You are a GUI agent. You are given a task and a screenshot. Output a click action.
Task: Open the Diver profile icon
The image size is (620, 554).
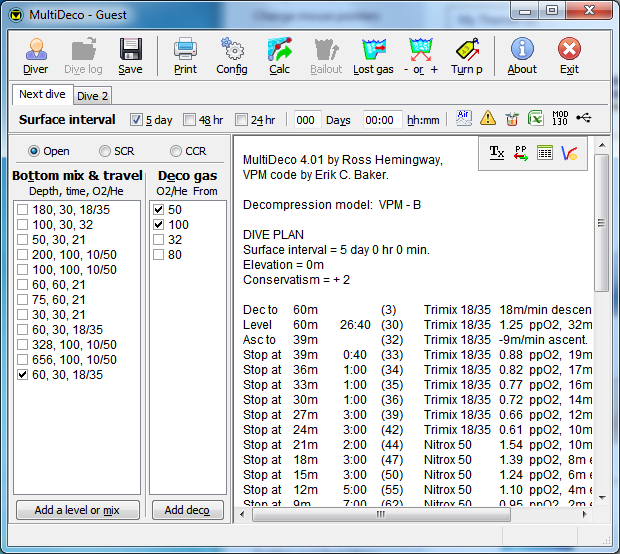pyautogui.click(x=36, y=56)
